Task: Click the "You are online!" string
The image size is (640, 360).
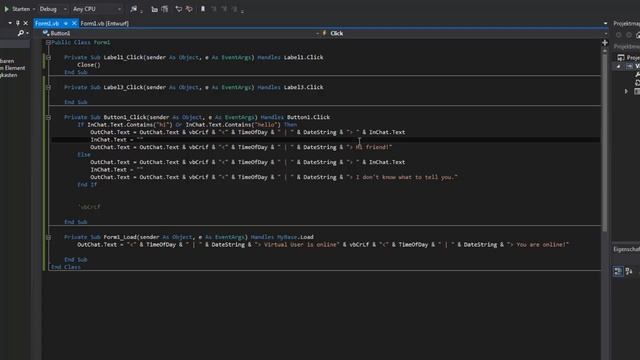Action: tap(538, 244)
